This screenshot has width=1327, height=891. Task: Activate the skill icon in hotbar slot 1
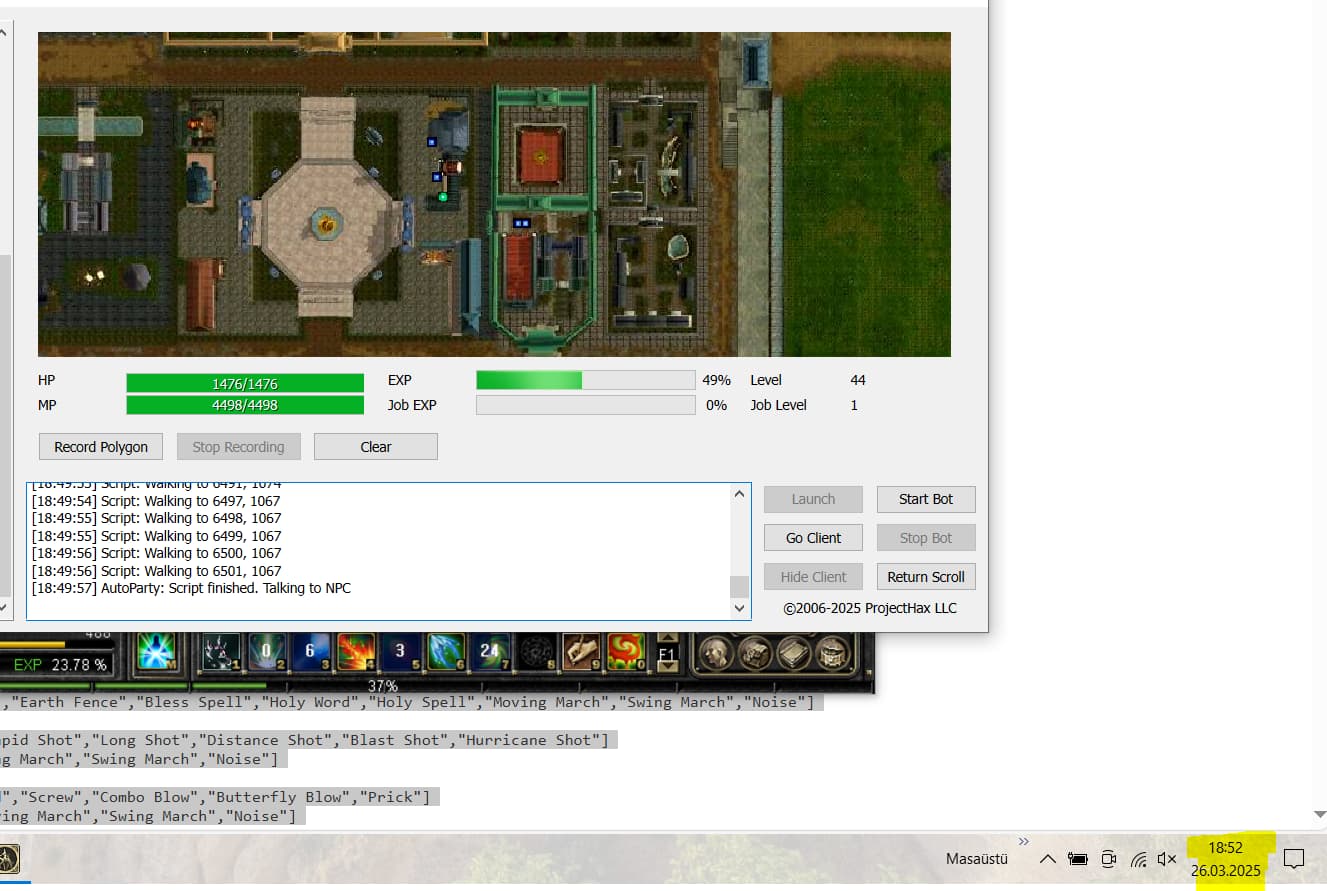221,652
